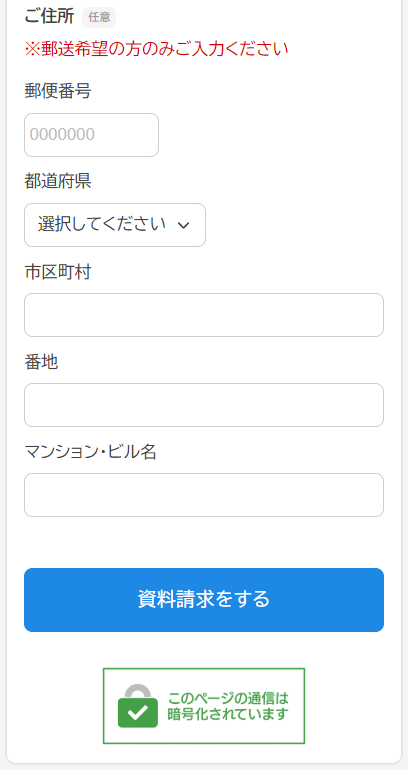Click the マンション・ビル名 text field

204,495
